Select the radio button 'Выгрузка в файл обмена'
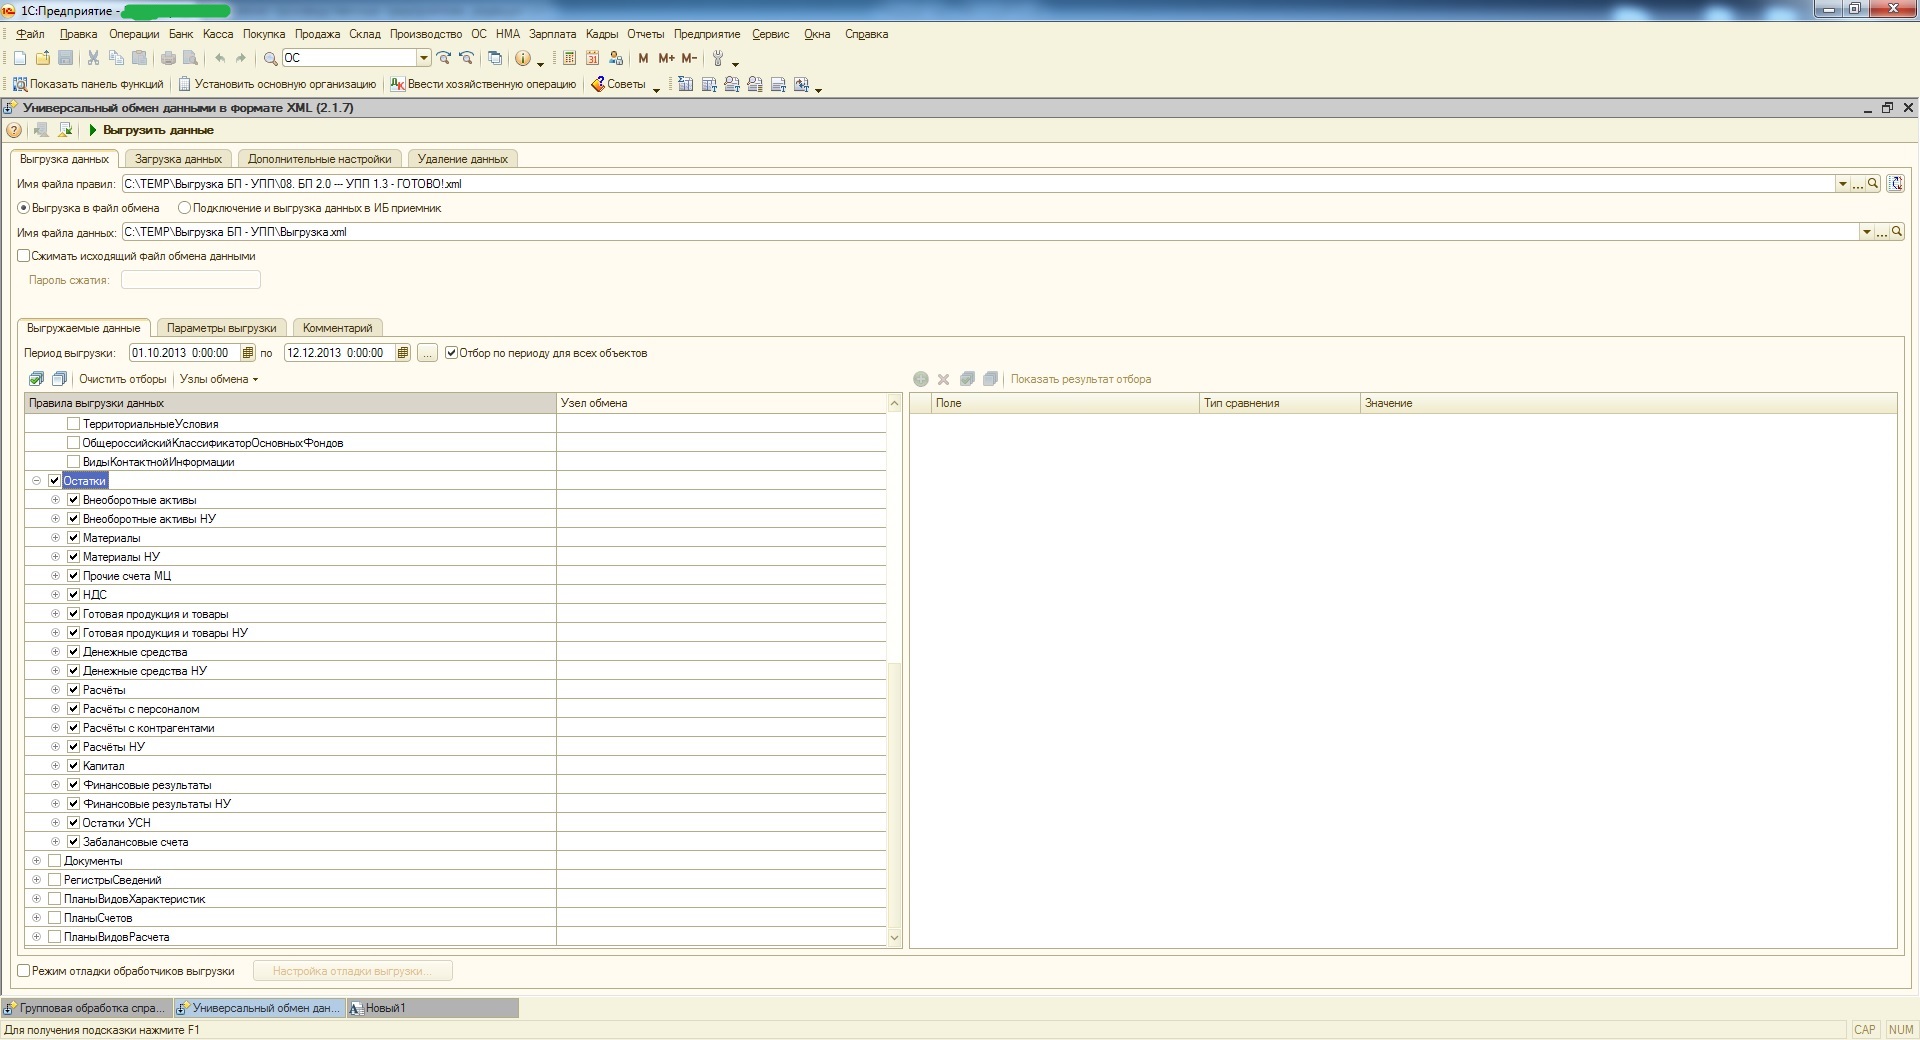 click(x=24, y=208)
